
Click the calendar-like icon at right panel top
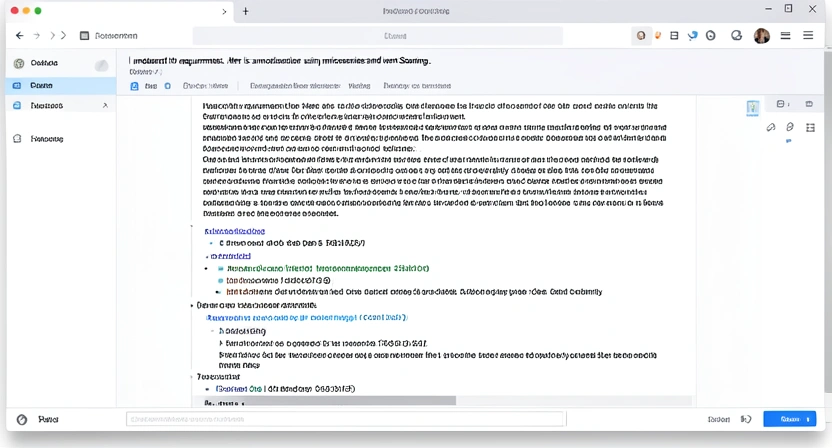[781, 104]
